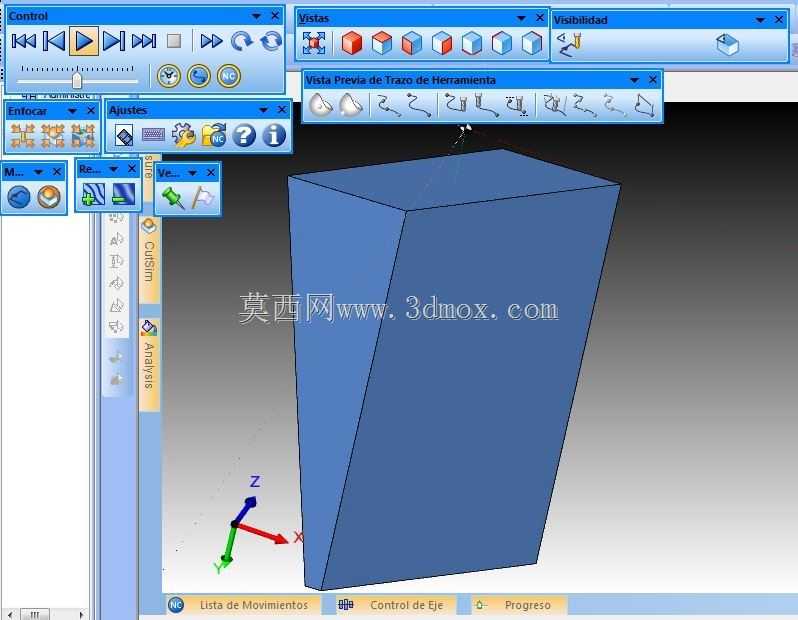Open the Control panel dropdown arrow
Screen dimensions: 798x620
(x=256, y=16)
